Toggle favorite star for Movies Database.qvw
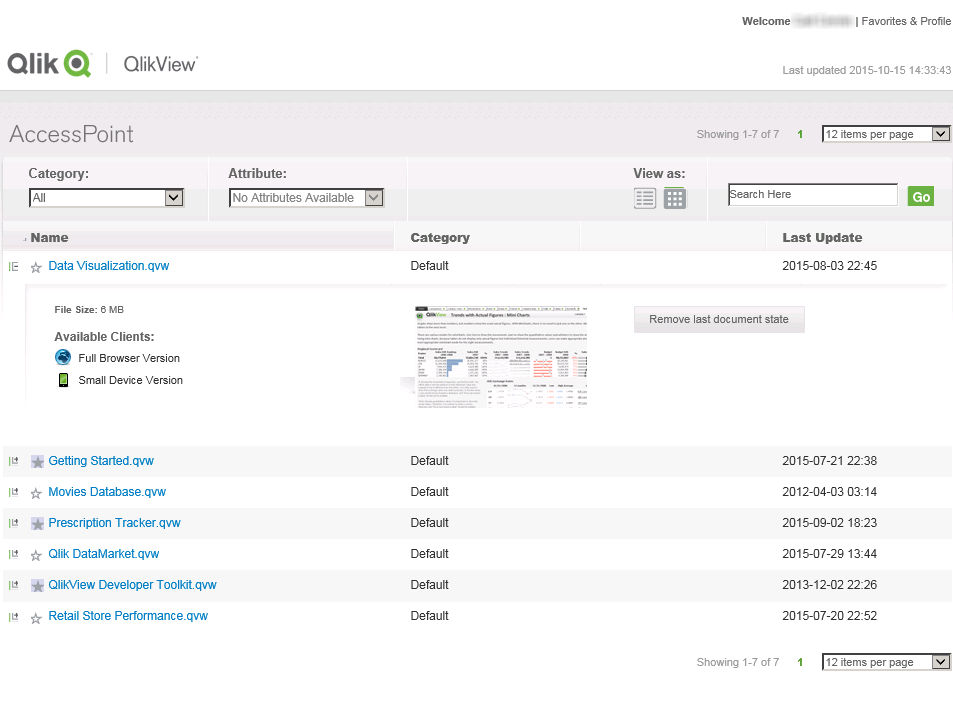953x709 pixels. click(x=36, y=493)
